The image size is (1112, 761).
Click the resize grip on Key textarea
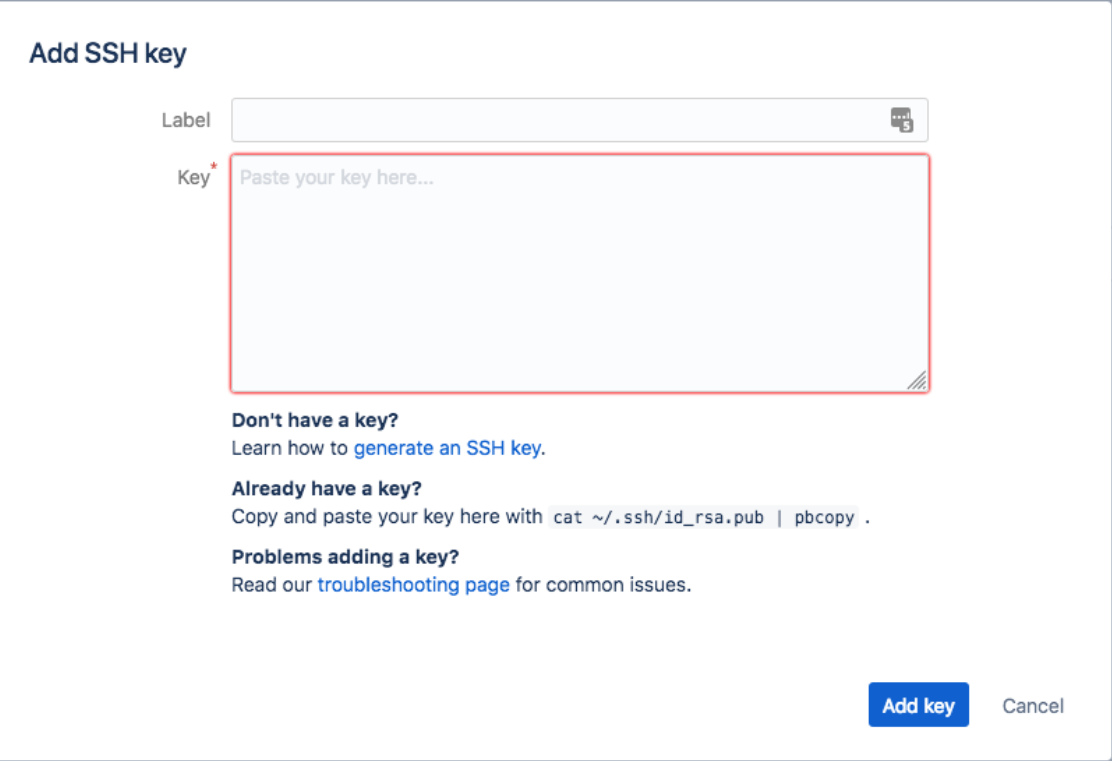pyautogui.click(x=916, y=381)
